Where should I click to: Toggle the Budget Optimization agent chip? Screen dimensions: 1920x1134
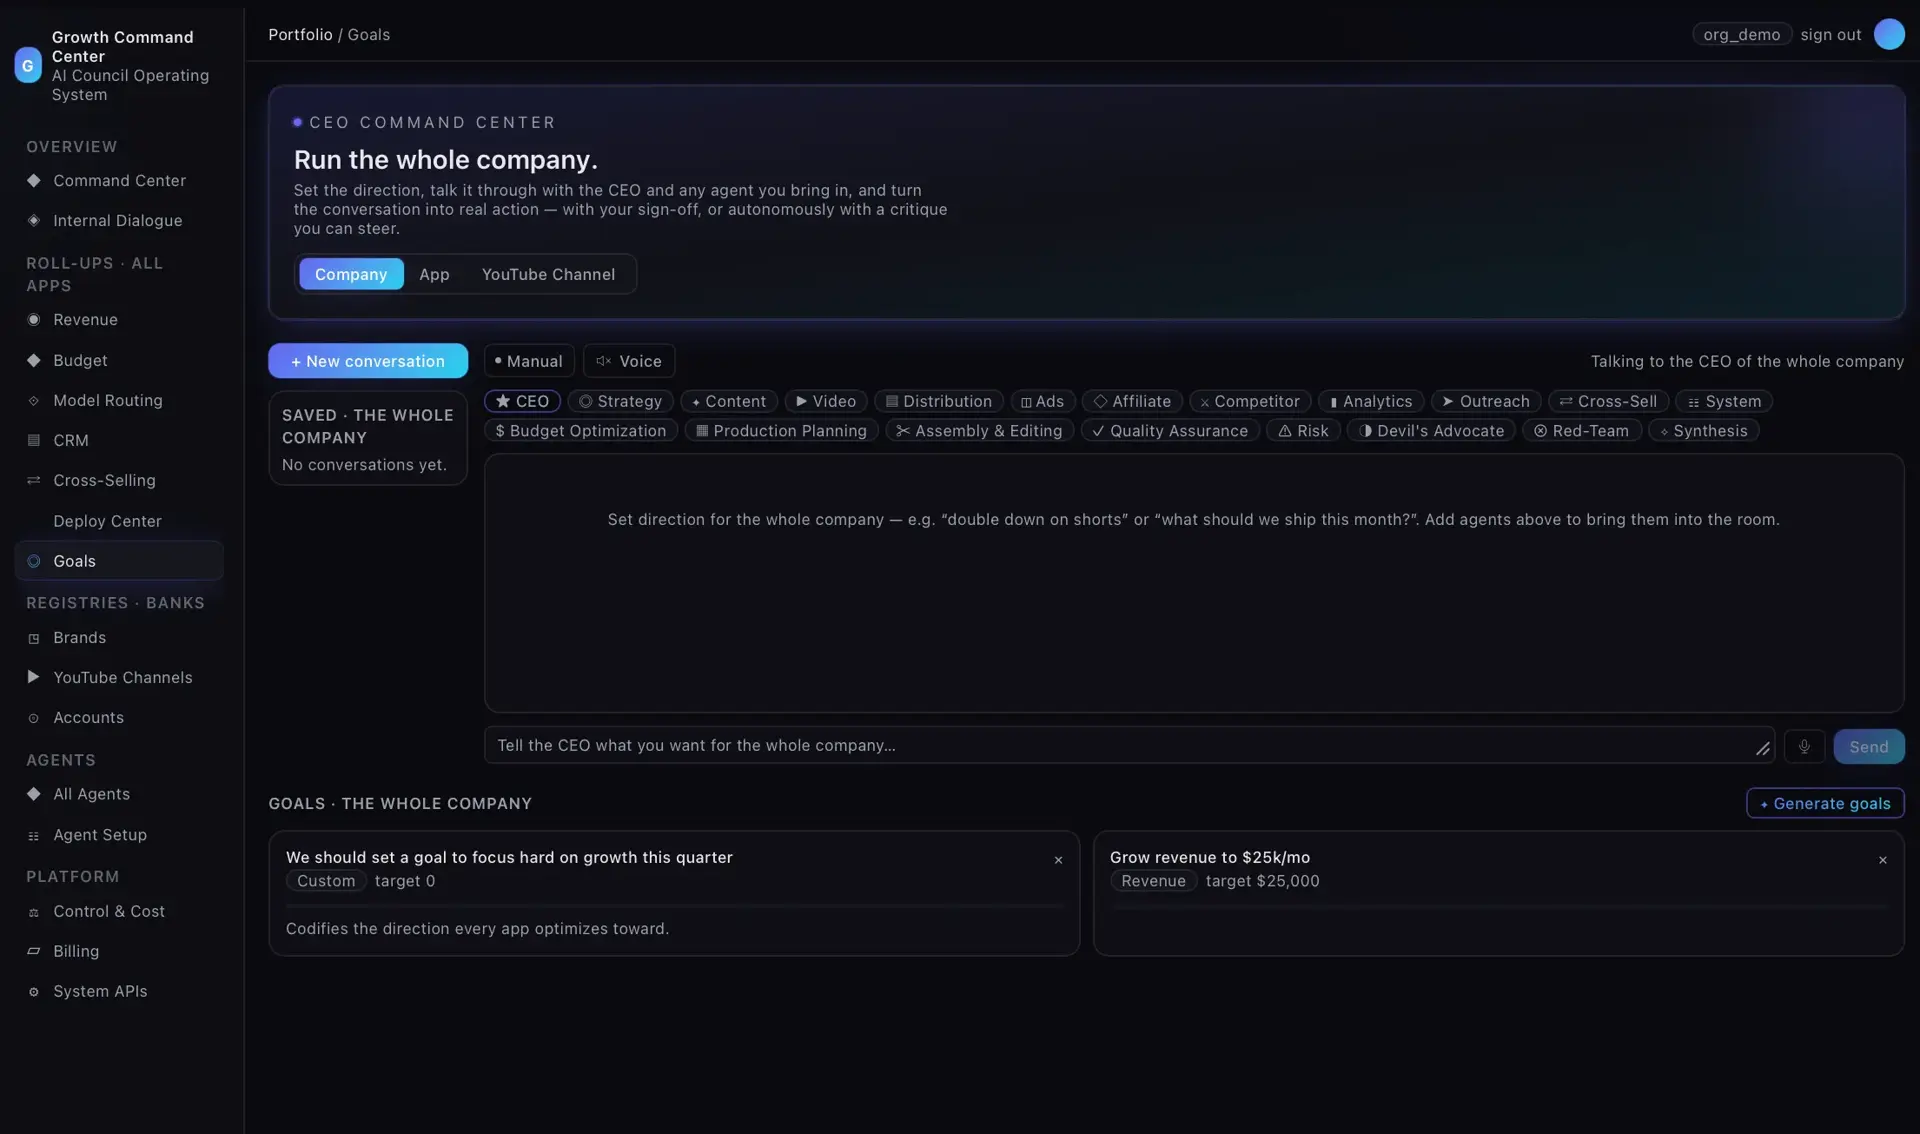(581, 430)
